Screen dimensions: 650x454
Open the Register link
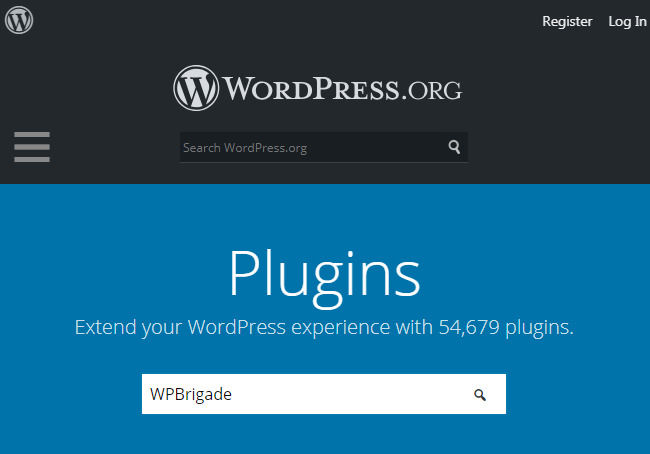click(567, 21)
